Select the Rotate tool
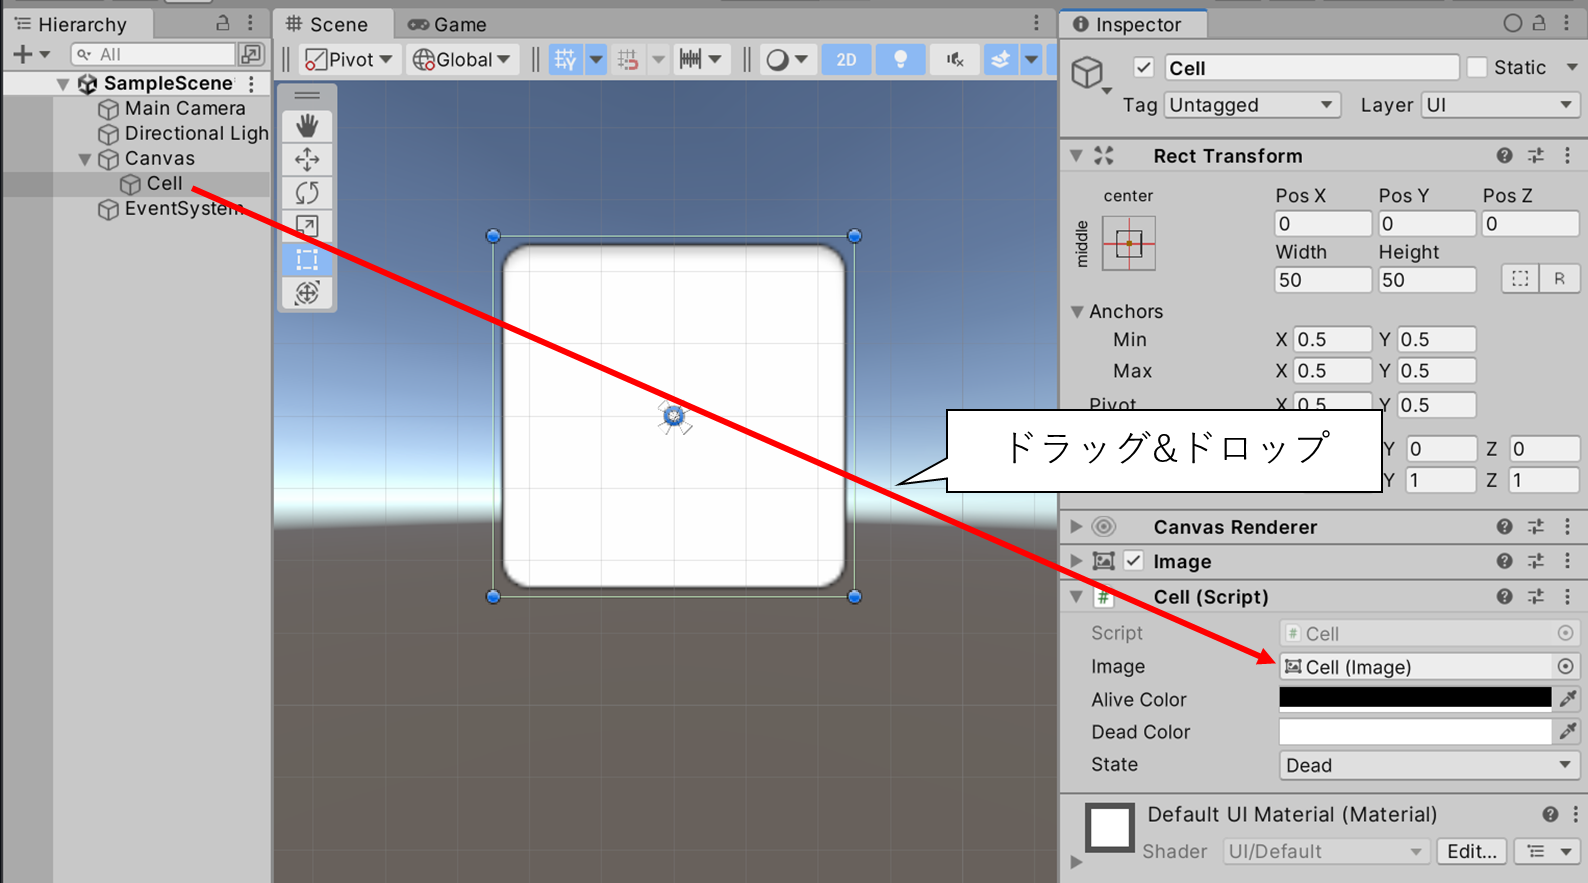 [307, 192]
